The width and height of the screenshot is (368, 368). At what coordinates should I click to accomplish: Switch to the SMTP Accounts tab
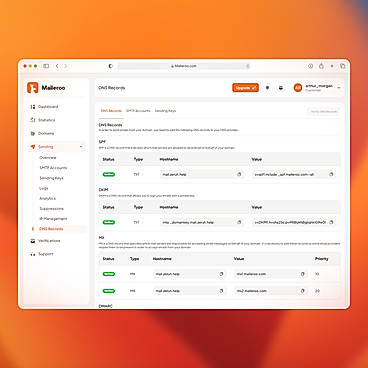coord(138,111)
